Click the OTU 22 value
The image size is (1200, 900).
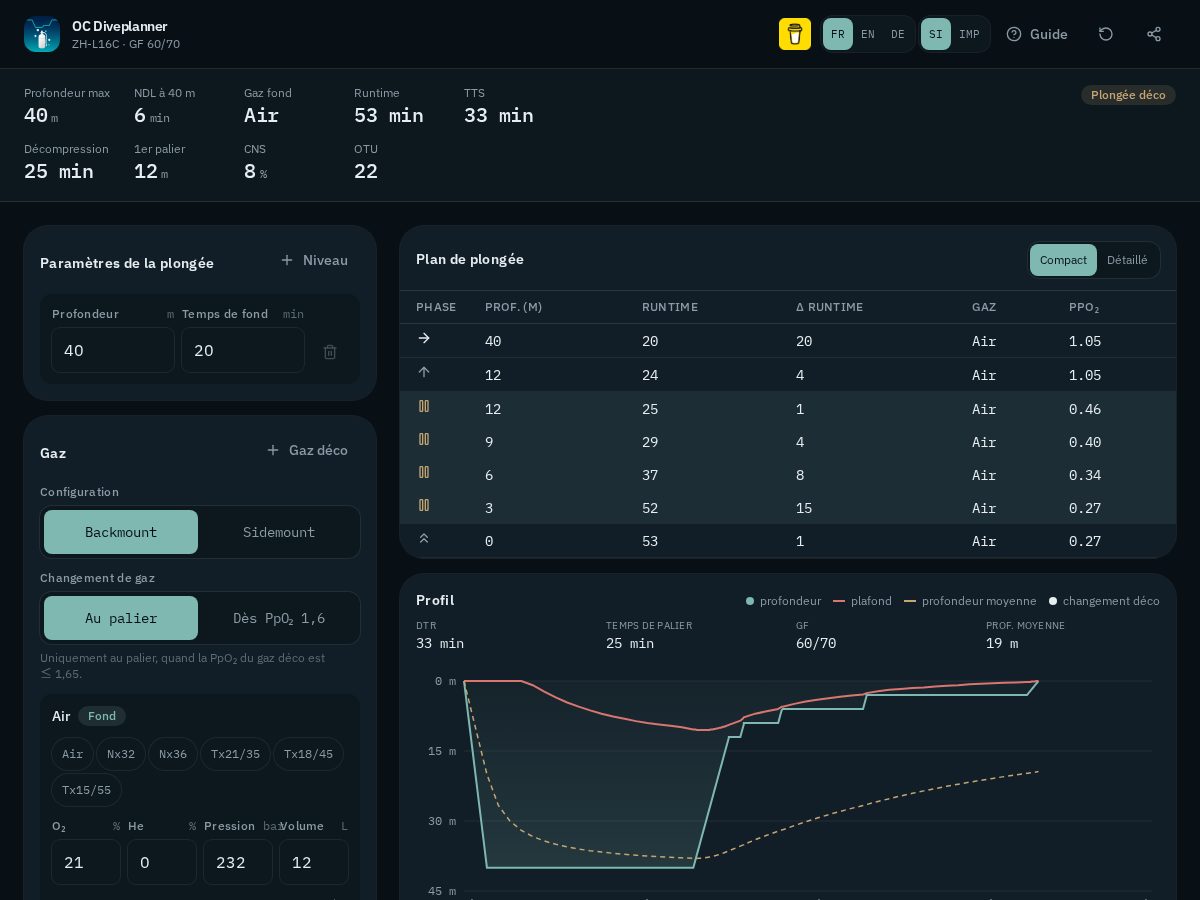coord(366,171)
